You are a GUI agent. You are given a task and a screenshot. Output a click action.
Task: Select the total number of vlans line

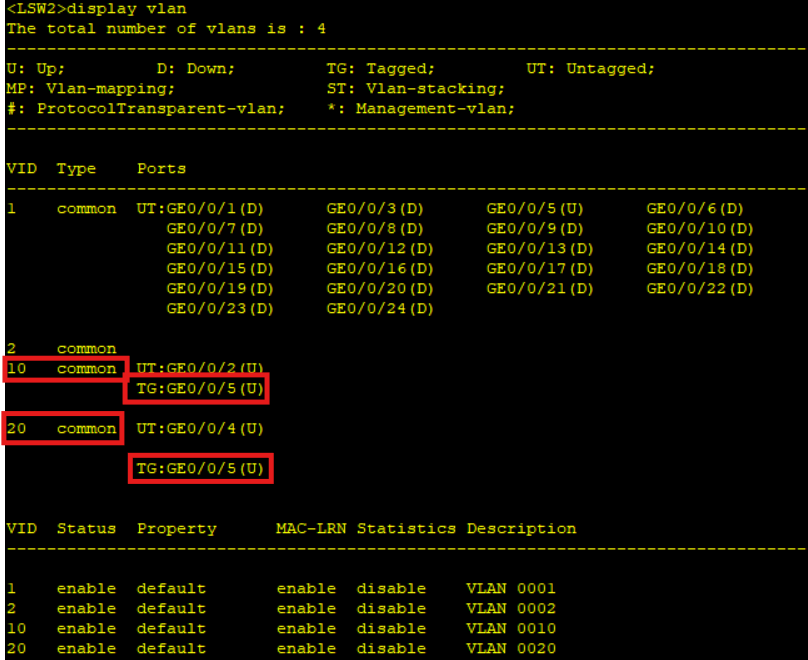[x=166, y=28]
